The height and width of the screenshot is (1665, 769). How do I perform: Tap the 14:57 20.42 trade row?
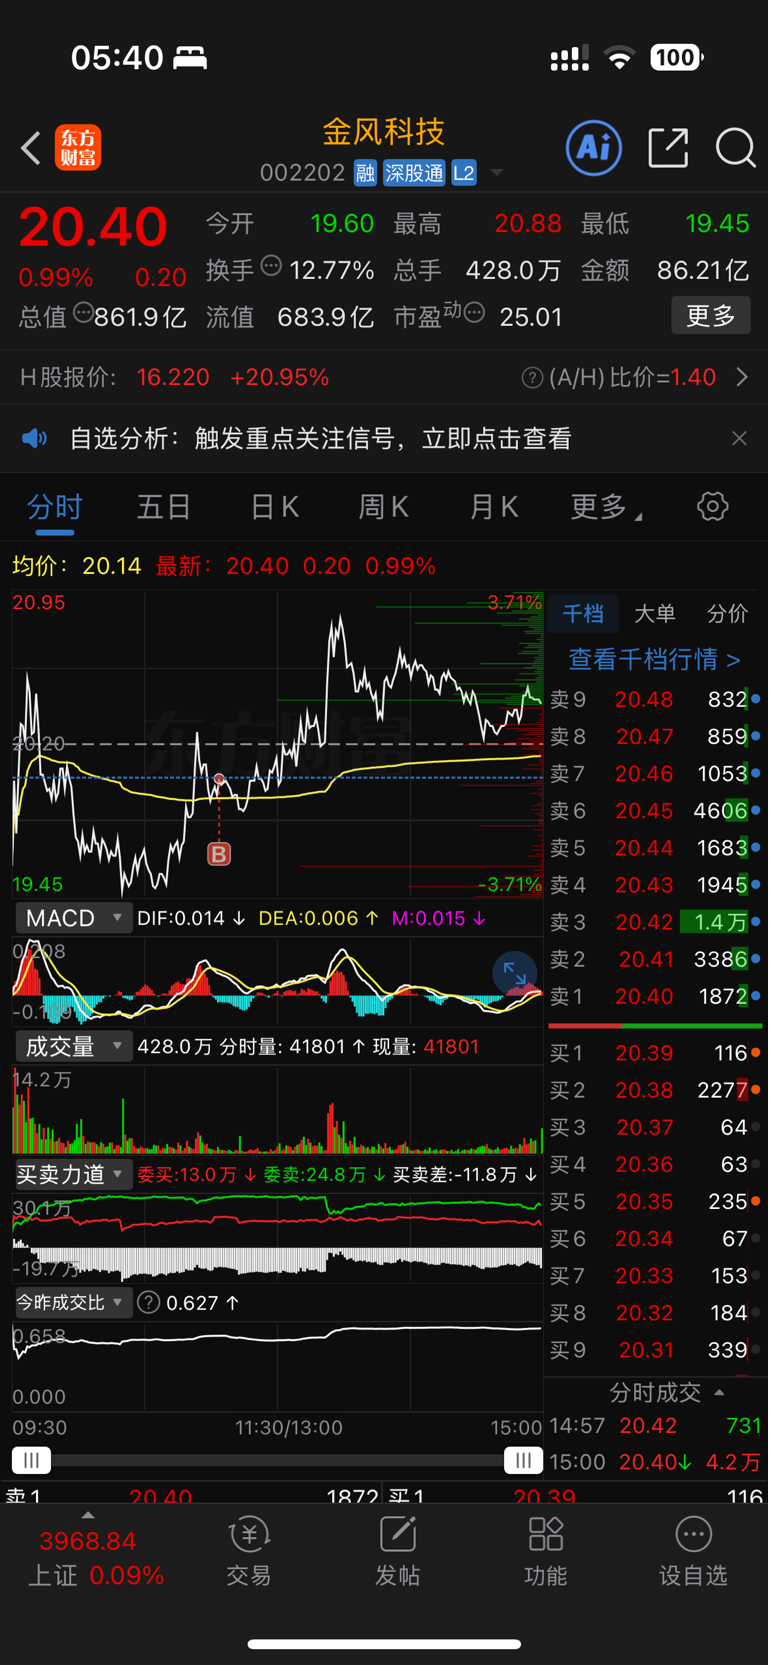click(x=655, y=1425)
